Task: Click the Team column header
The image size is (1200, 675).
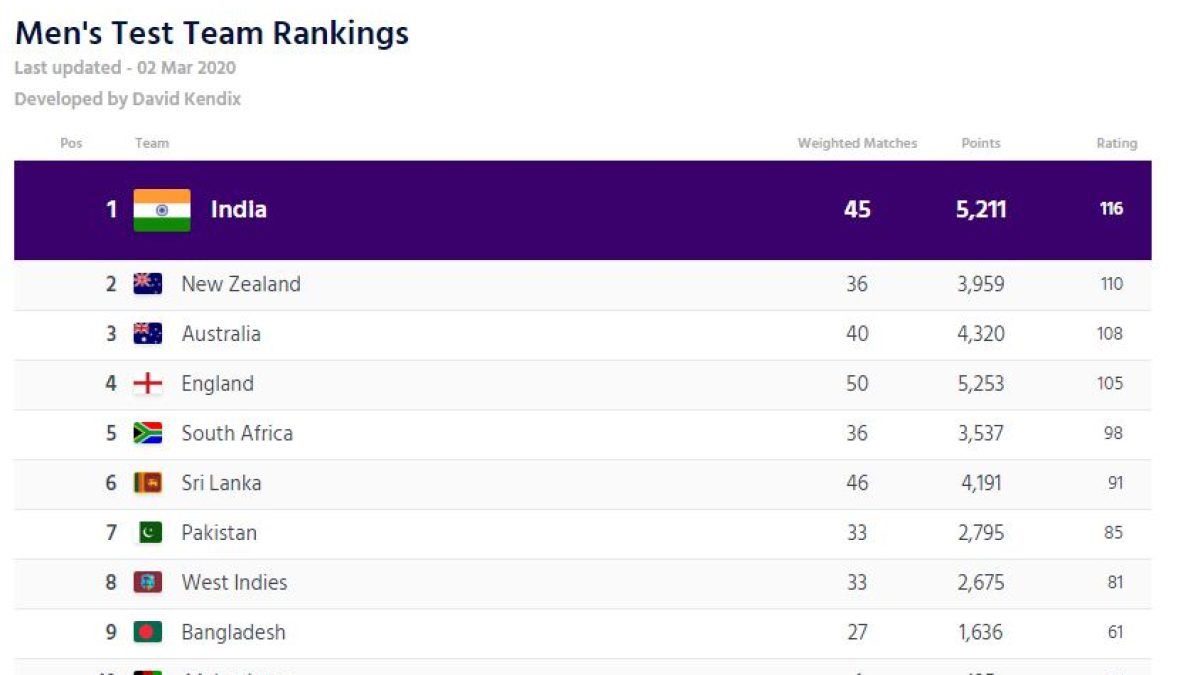Action: click(x=152, y=143)
